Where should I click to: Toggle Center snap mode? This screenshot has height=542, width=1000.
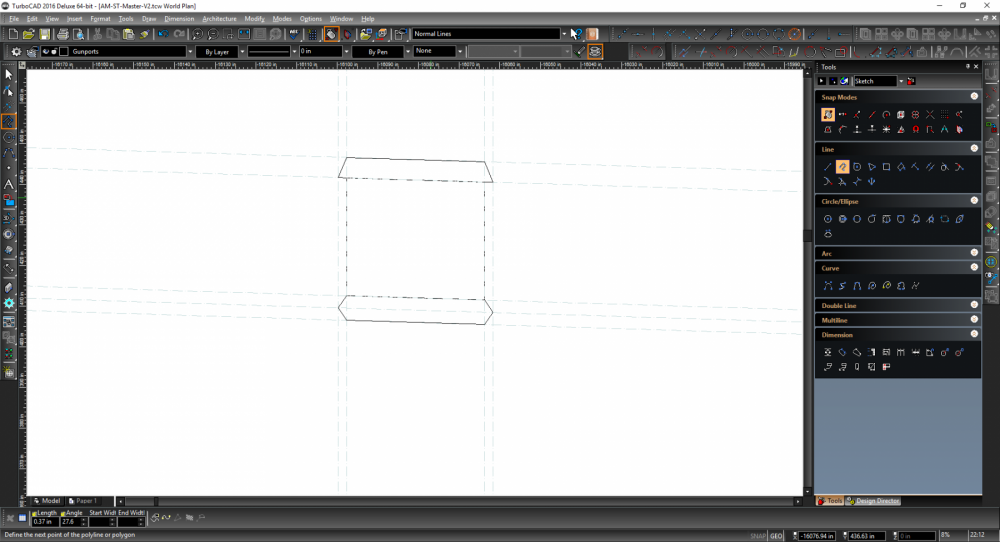[x=886, y=115]
